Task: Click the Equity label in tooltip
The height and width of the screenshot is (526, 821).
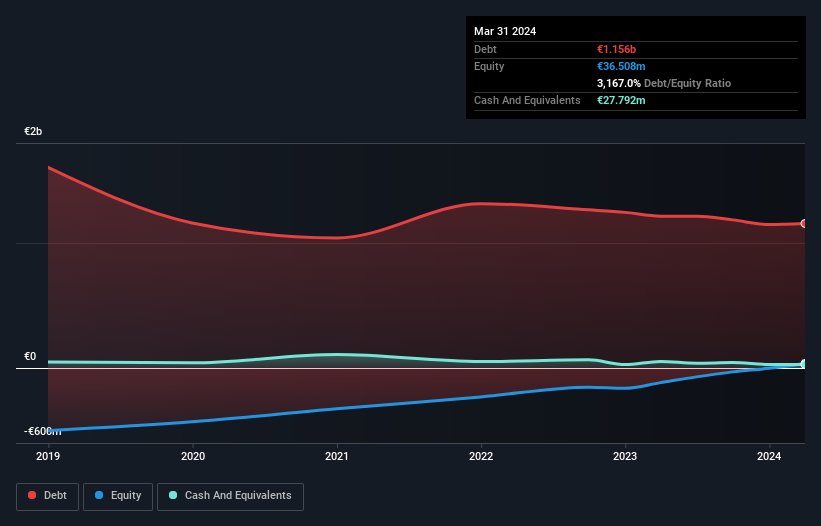Action: [x=489, y=66]
